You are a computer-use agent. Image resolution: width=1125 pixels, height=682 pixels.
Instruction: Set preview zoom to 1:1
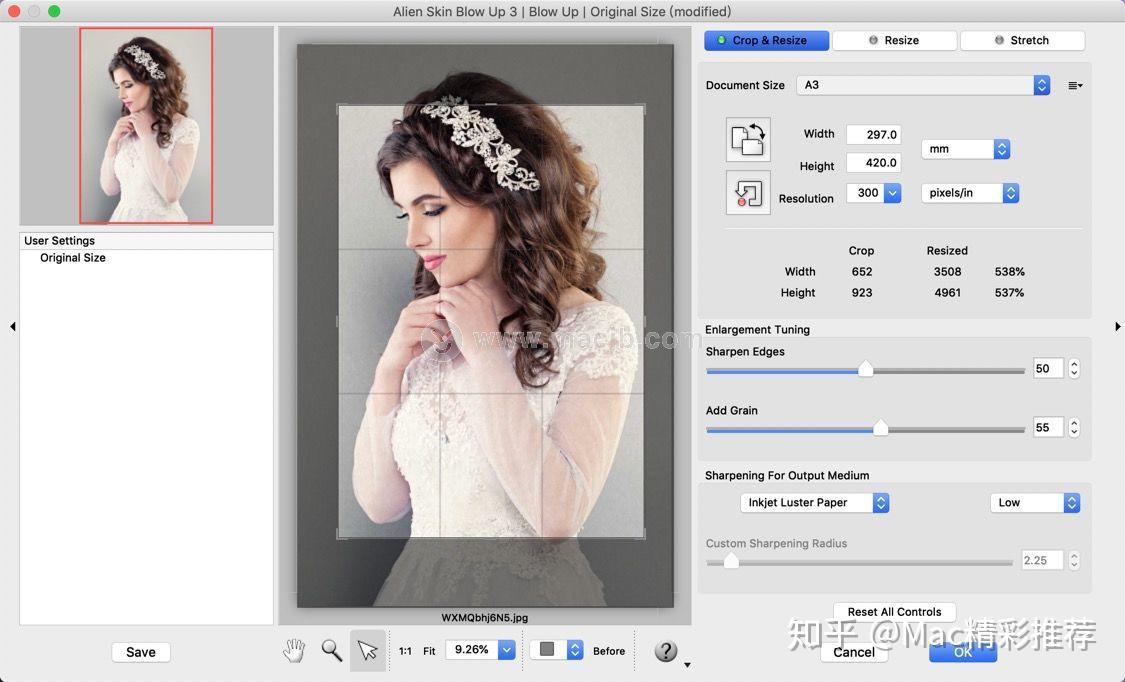click(405, 651)
